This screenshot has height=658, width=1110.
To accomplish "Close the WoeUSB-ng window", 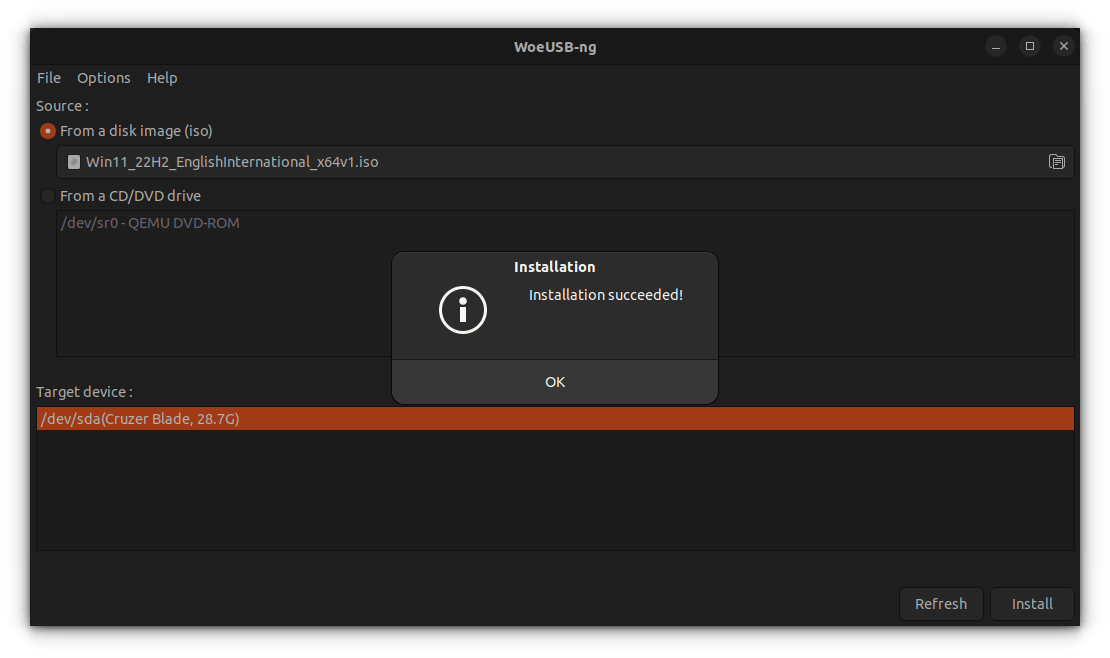I will point(1064,46).
